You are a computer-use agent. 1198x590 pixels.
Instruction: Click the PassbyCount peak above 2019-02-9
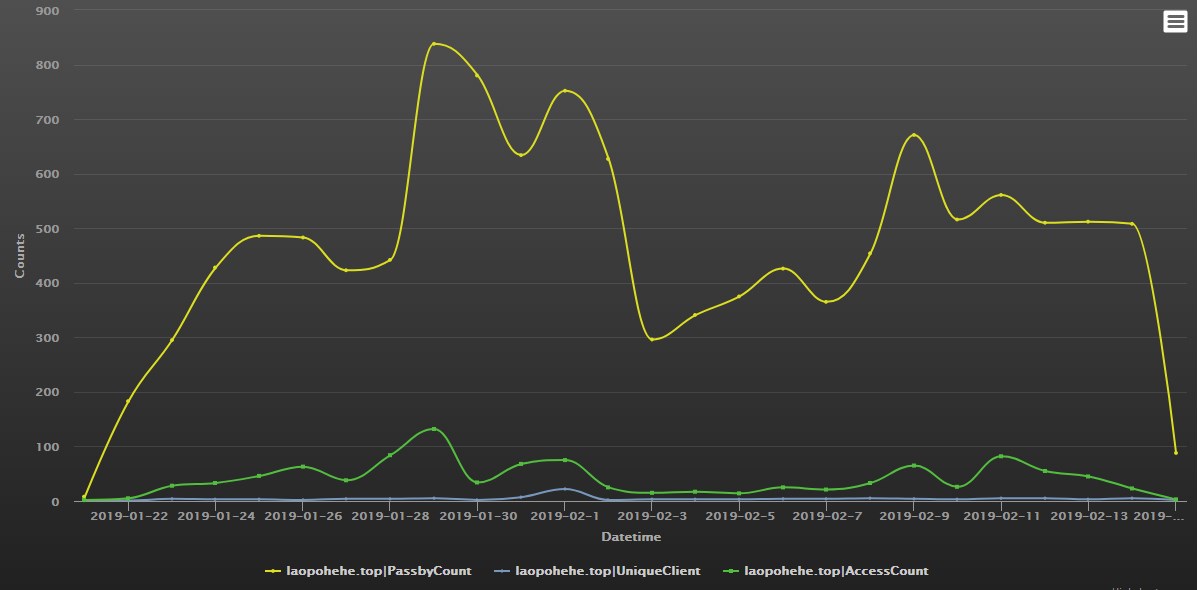click(x=914, y=135)
